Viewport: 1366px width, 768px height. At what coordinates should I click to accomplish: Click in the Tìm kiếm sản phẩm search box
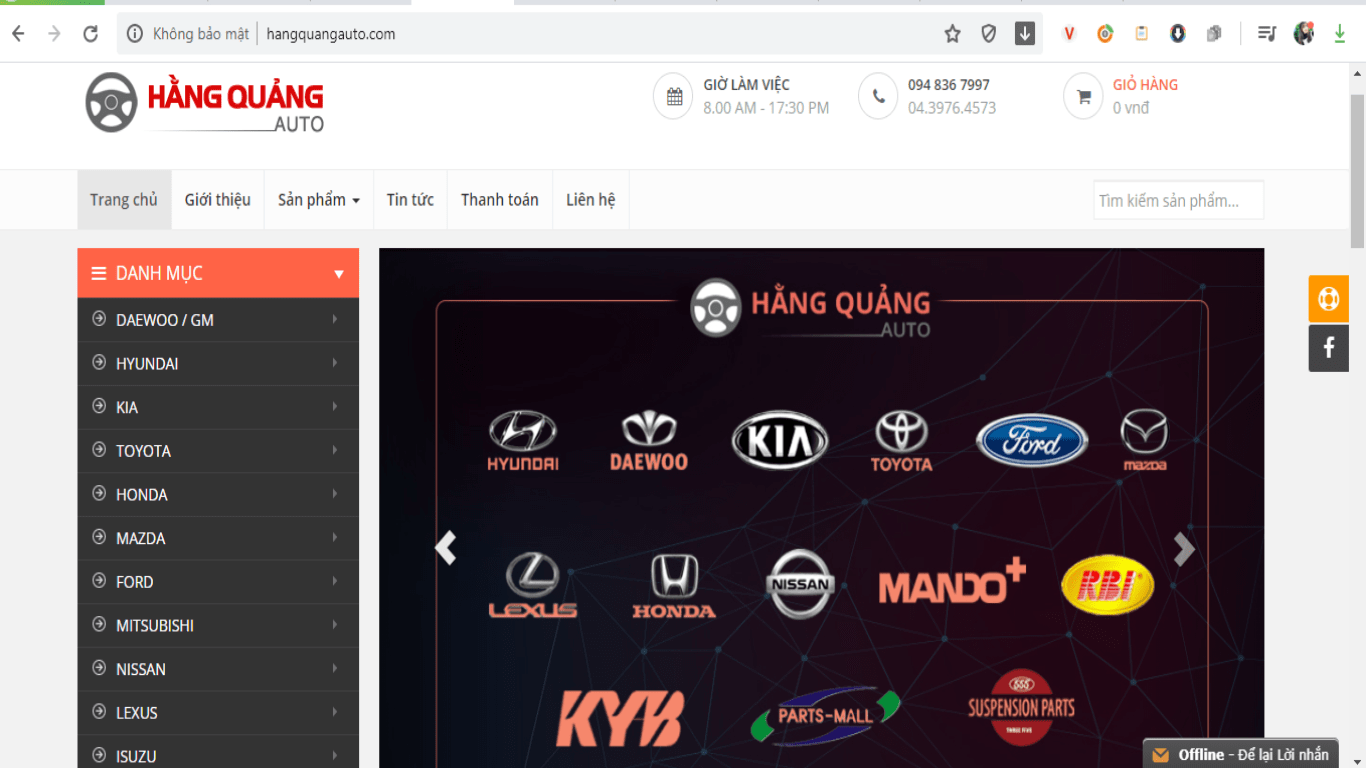point(1178,200)
